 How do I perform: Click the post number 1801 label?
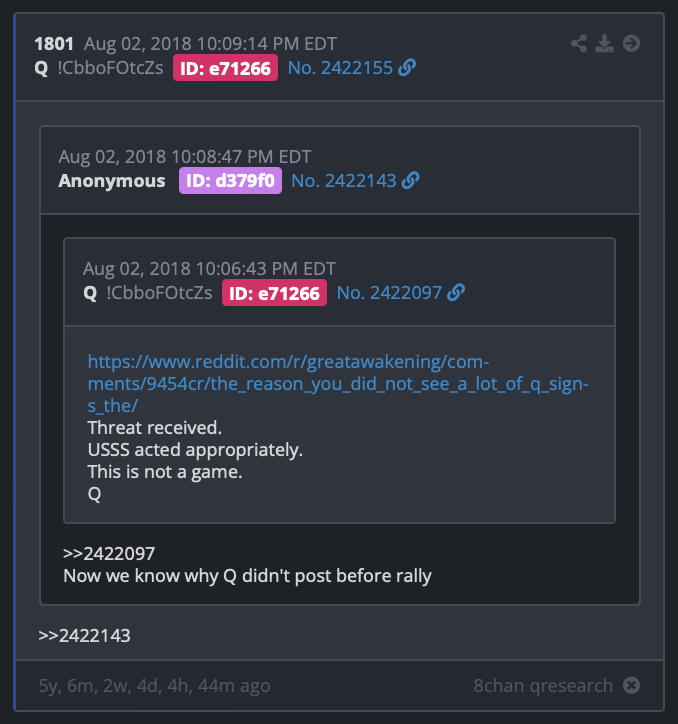54,44
